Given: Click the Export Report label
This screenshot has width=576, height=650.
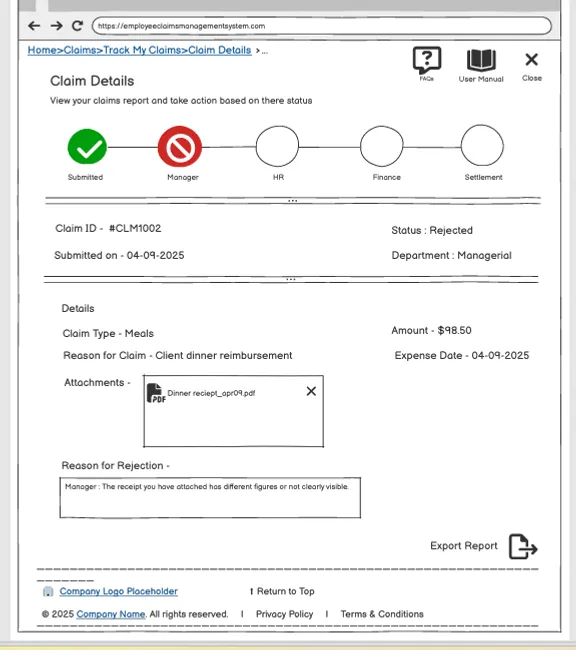Looking at the screenshot, I should [x=464, y=546].
